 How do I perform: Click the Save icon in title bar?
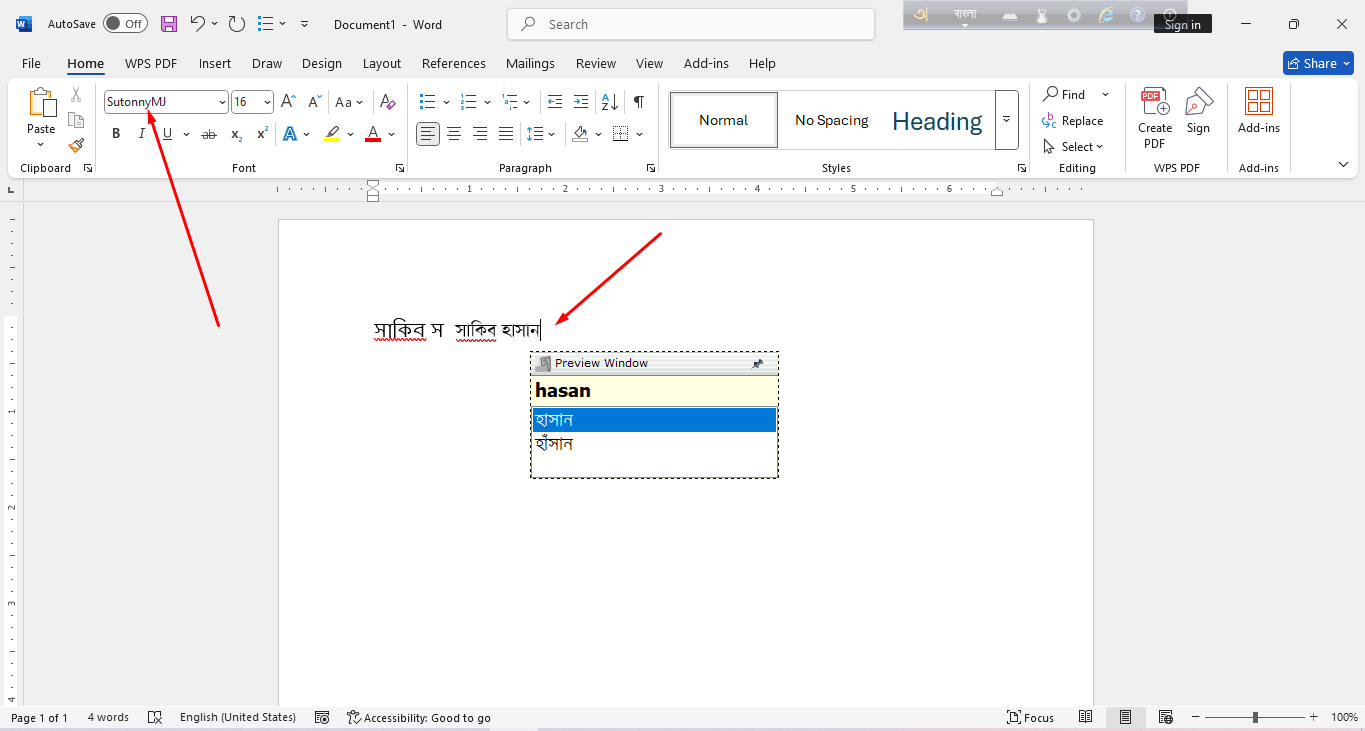pyautogui.click(x=169, y=24)
